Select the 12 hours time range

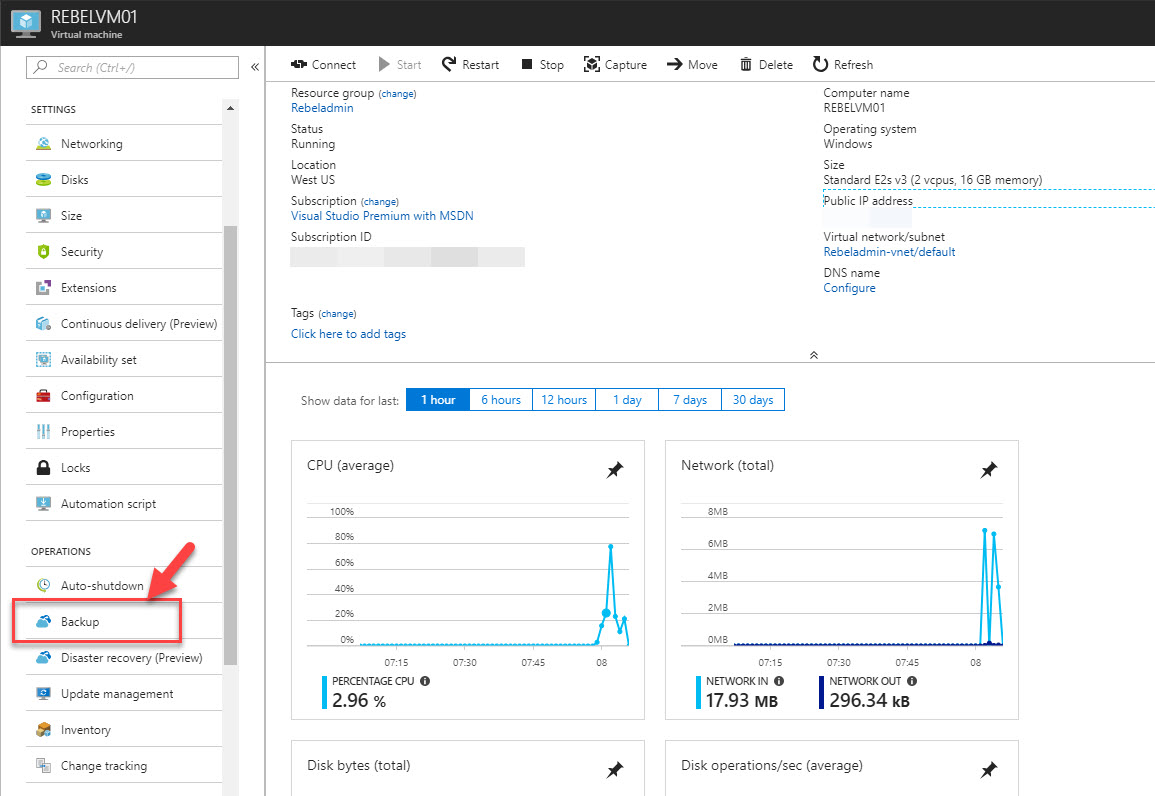pyautogui.click(x=564, y=400)
